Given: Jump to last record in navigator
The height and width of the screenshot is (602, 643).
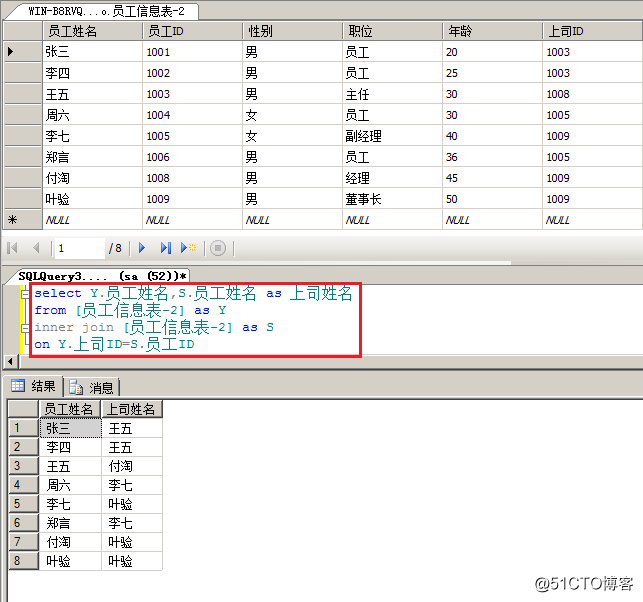Looking at the screenshot, I should tap(166, 248).
